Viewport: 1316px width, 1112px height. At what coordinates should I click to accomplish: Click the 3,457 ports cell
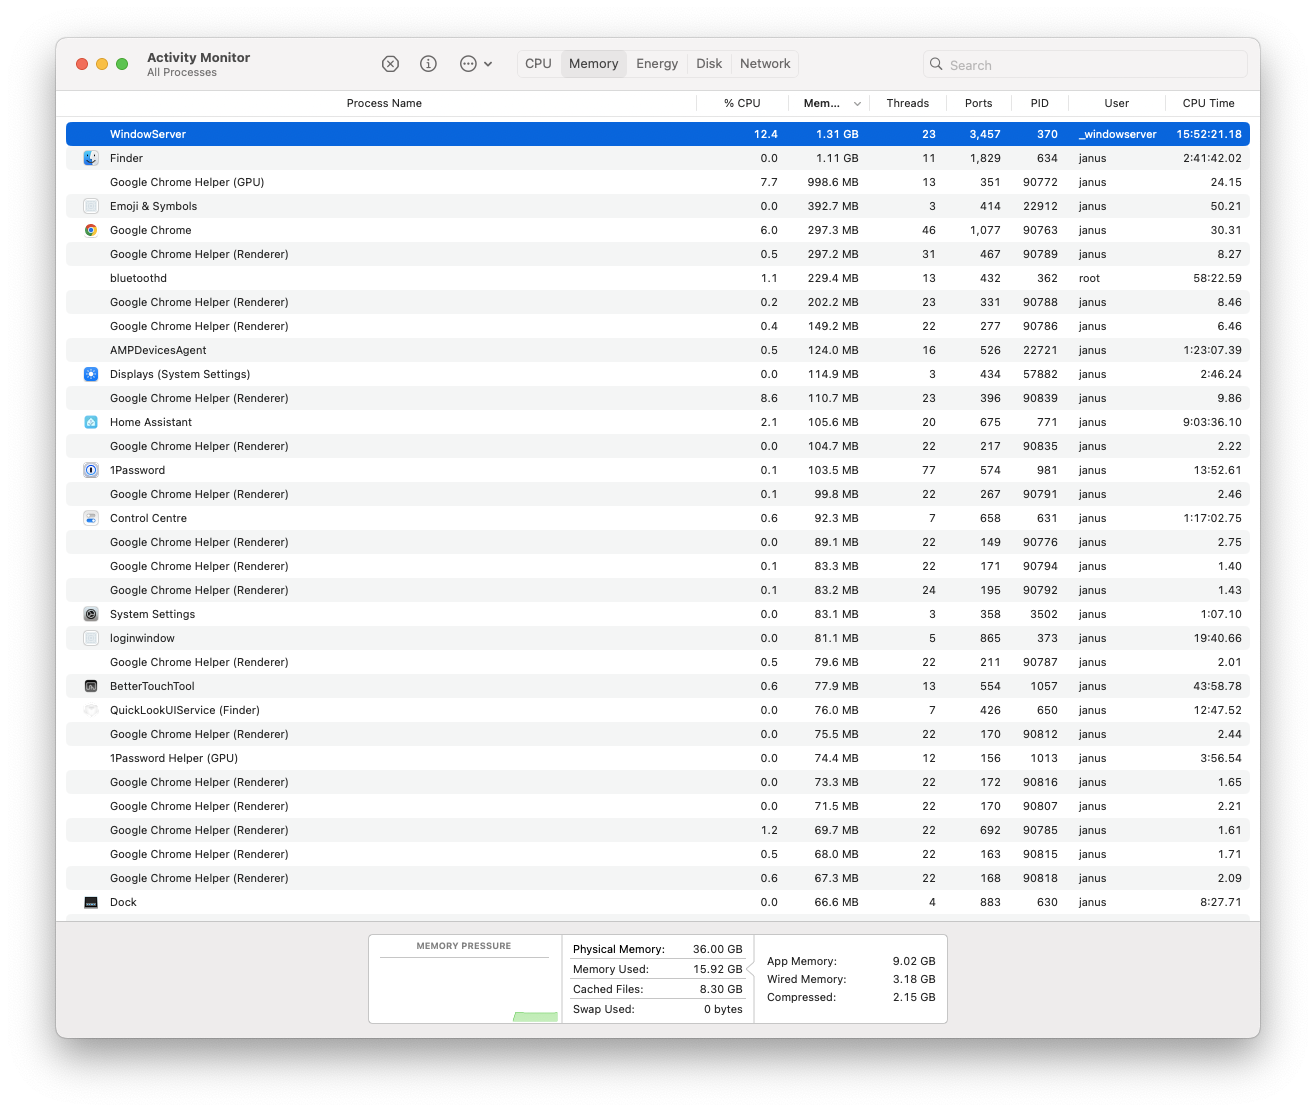985,134
